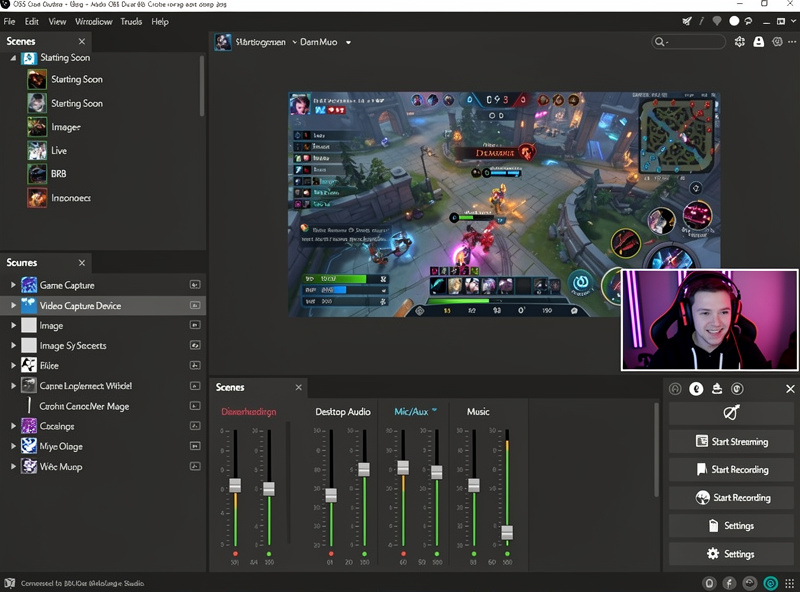Expand the Image Sy Secerts source
This screenshot has width=800, height=592.
pos(13,346)
